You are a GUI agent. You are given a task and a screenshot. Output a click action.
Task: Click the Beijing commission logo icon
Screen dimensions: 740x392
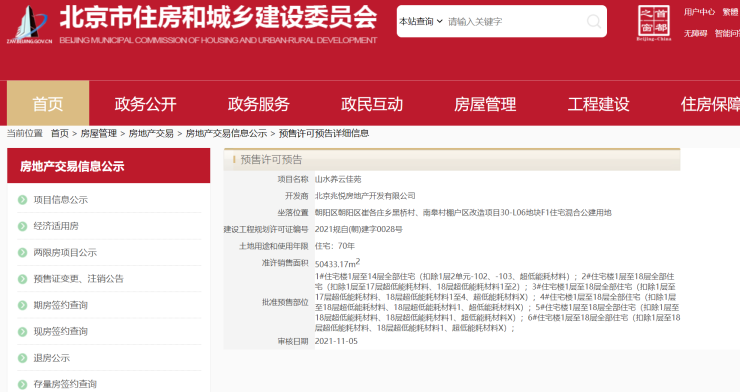pyautogui.click(x=29, y=25)
